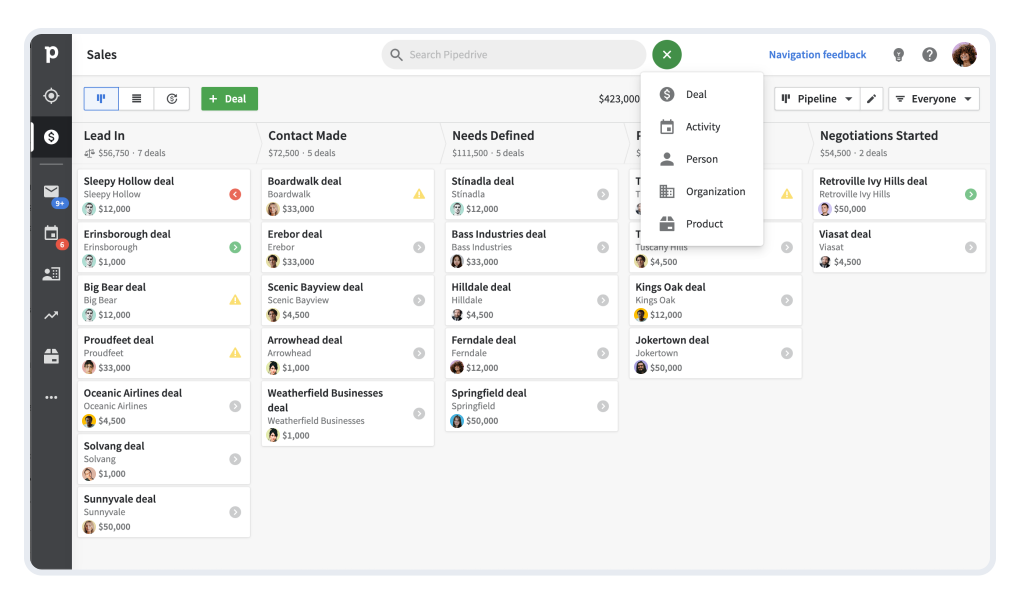The width and height of the screenshot is (1020, 612).
Task: Choose Activity from the quick add menu
Action: pos(702,127)
